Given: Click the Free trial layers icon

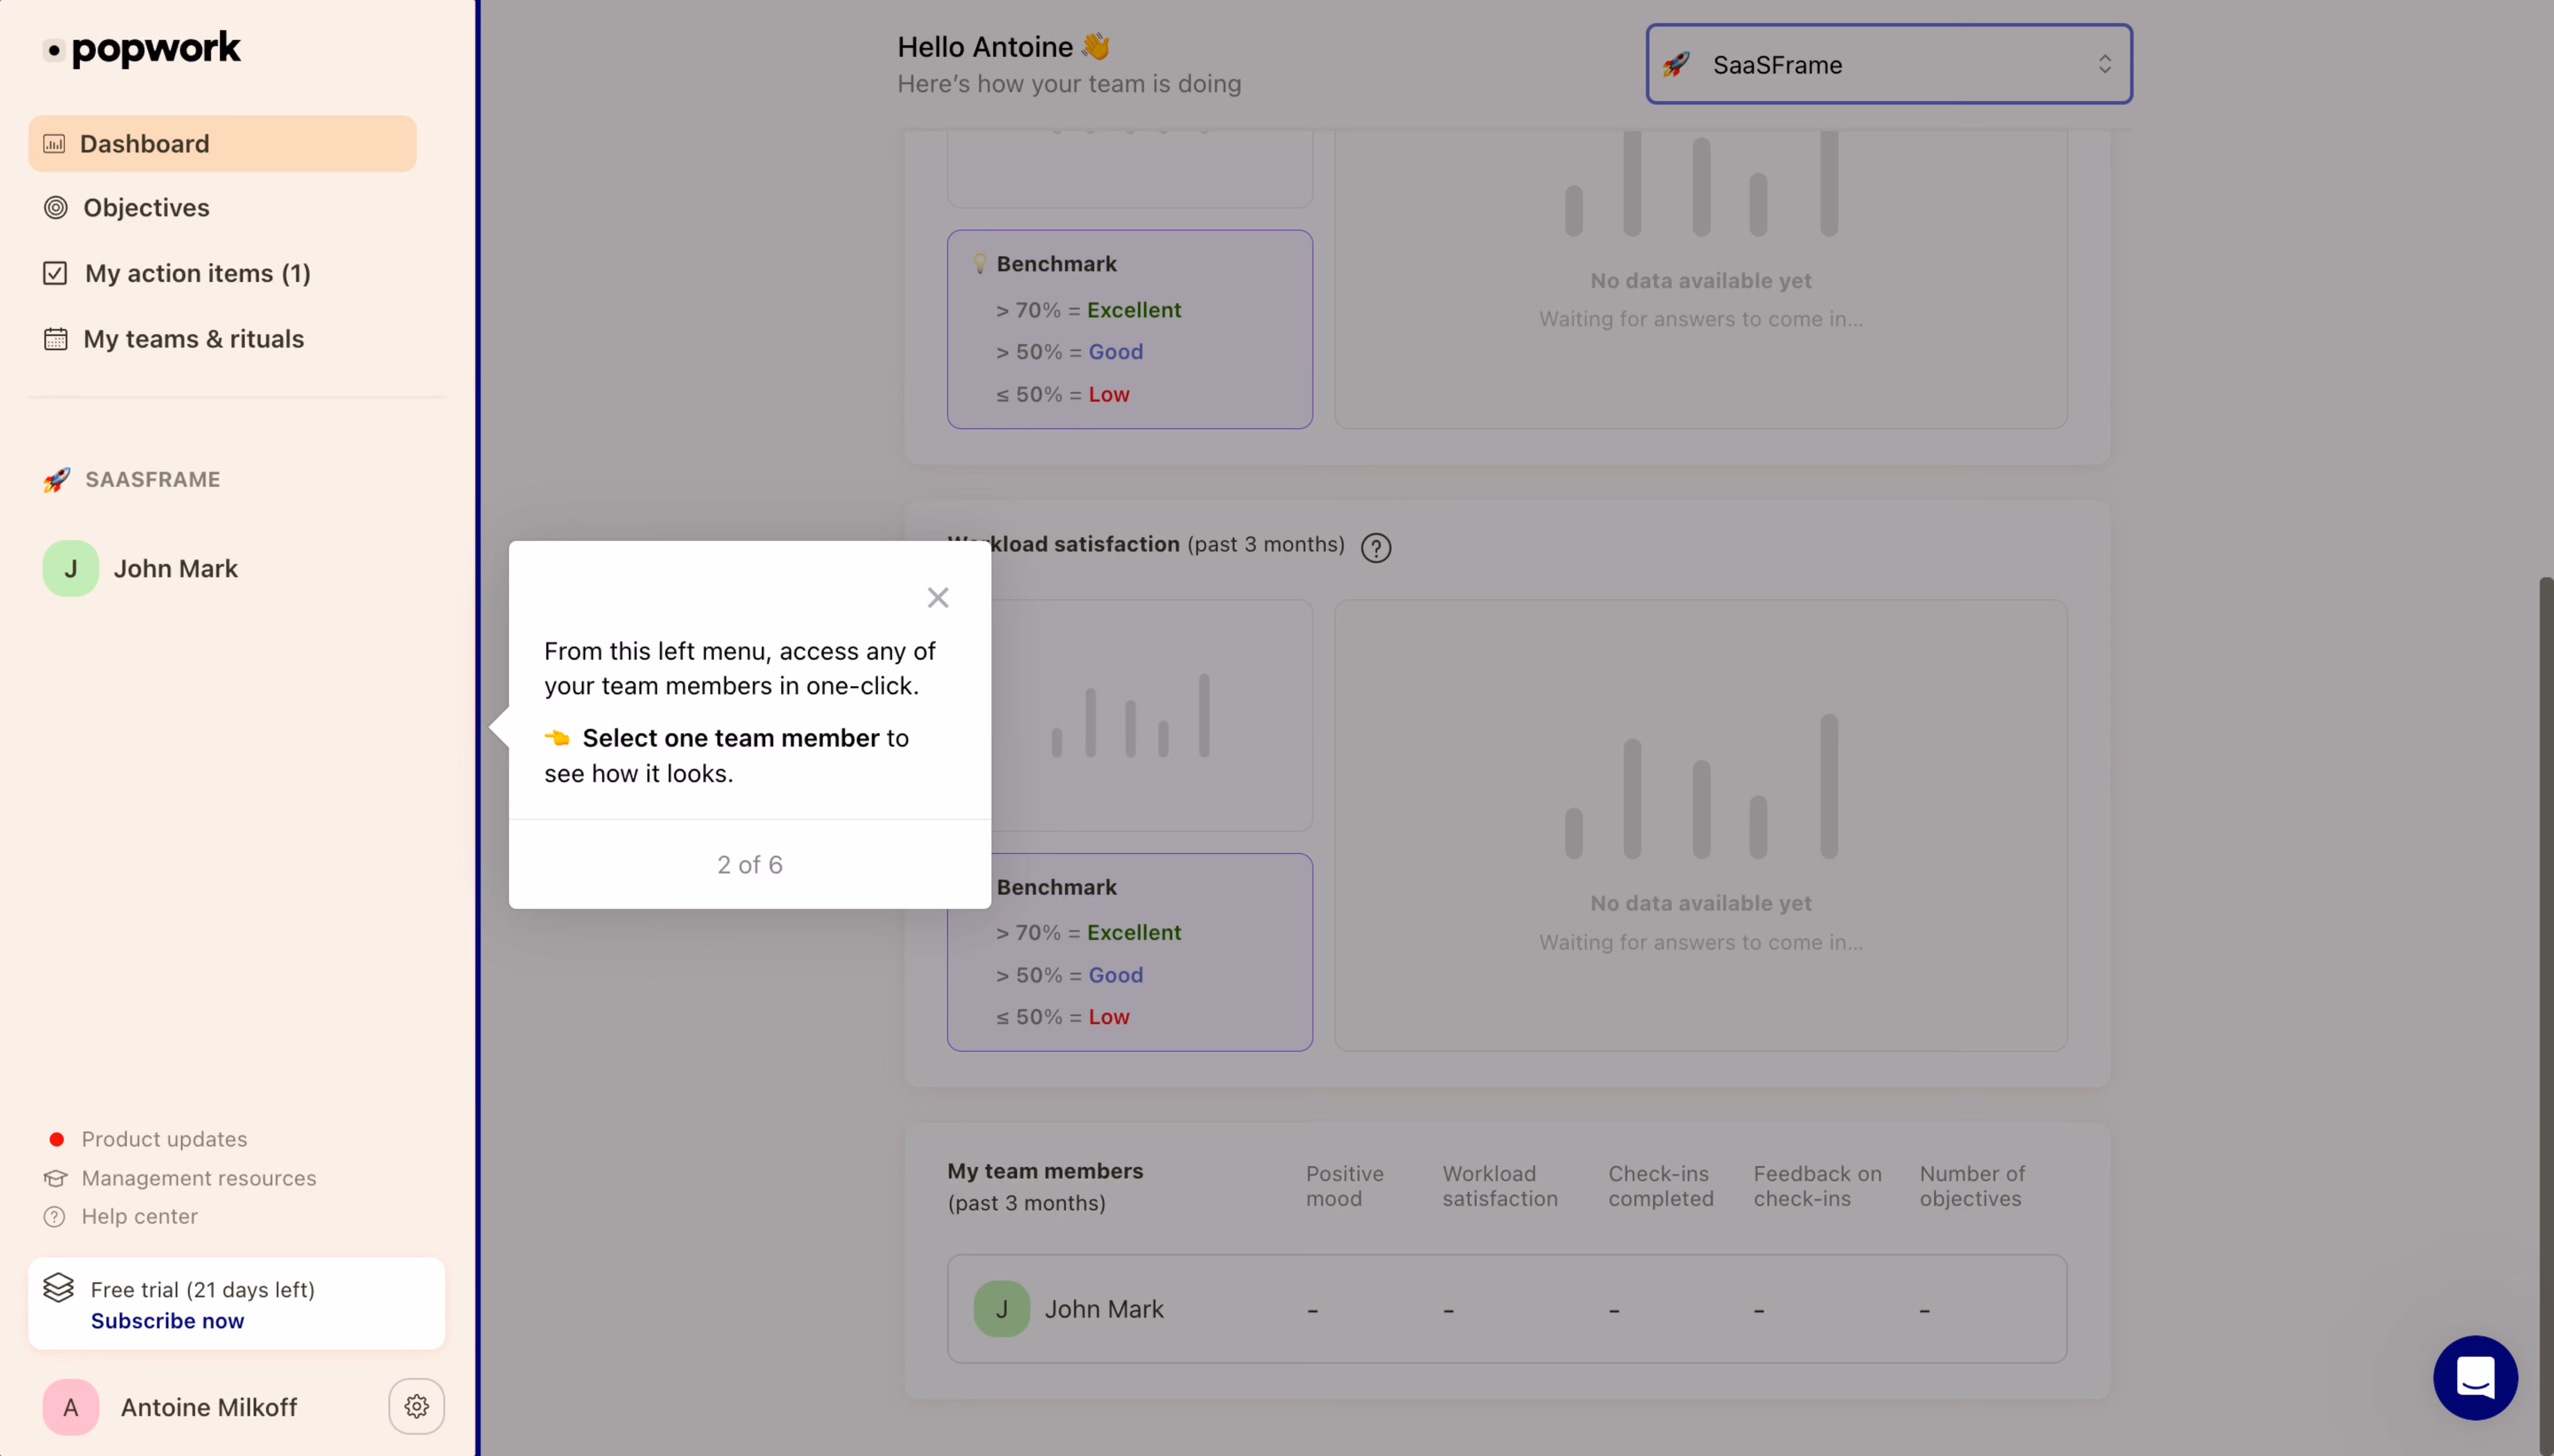Looking at the screenshot, I should pyautogui.click(x=58, y=1287).
